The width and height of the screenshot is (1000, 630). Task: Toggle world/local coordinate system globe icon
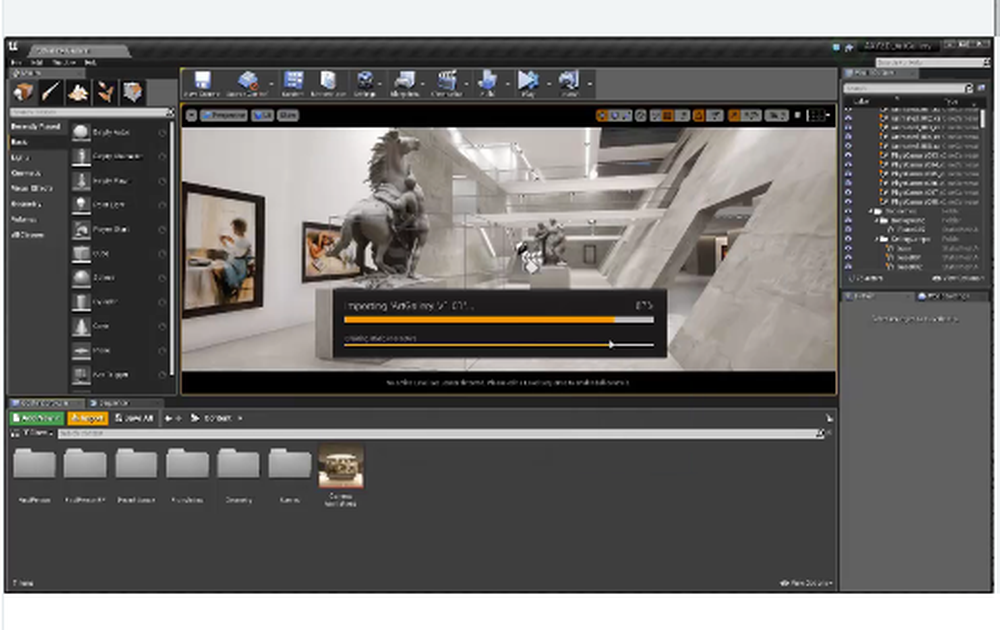[641, 115]
